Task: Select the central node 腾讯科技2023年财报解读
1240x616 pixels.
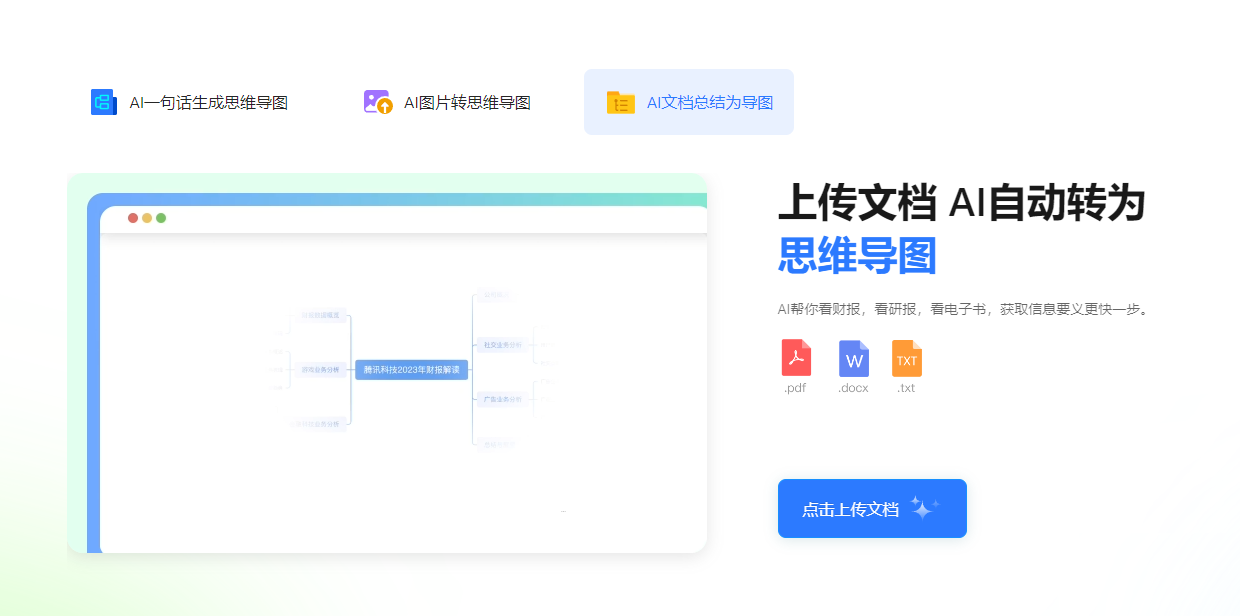Action: point(412,369)
